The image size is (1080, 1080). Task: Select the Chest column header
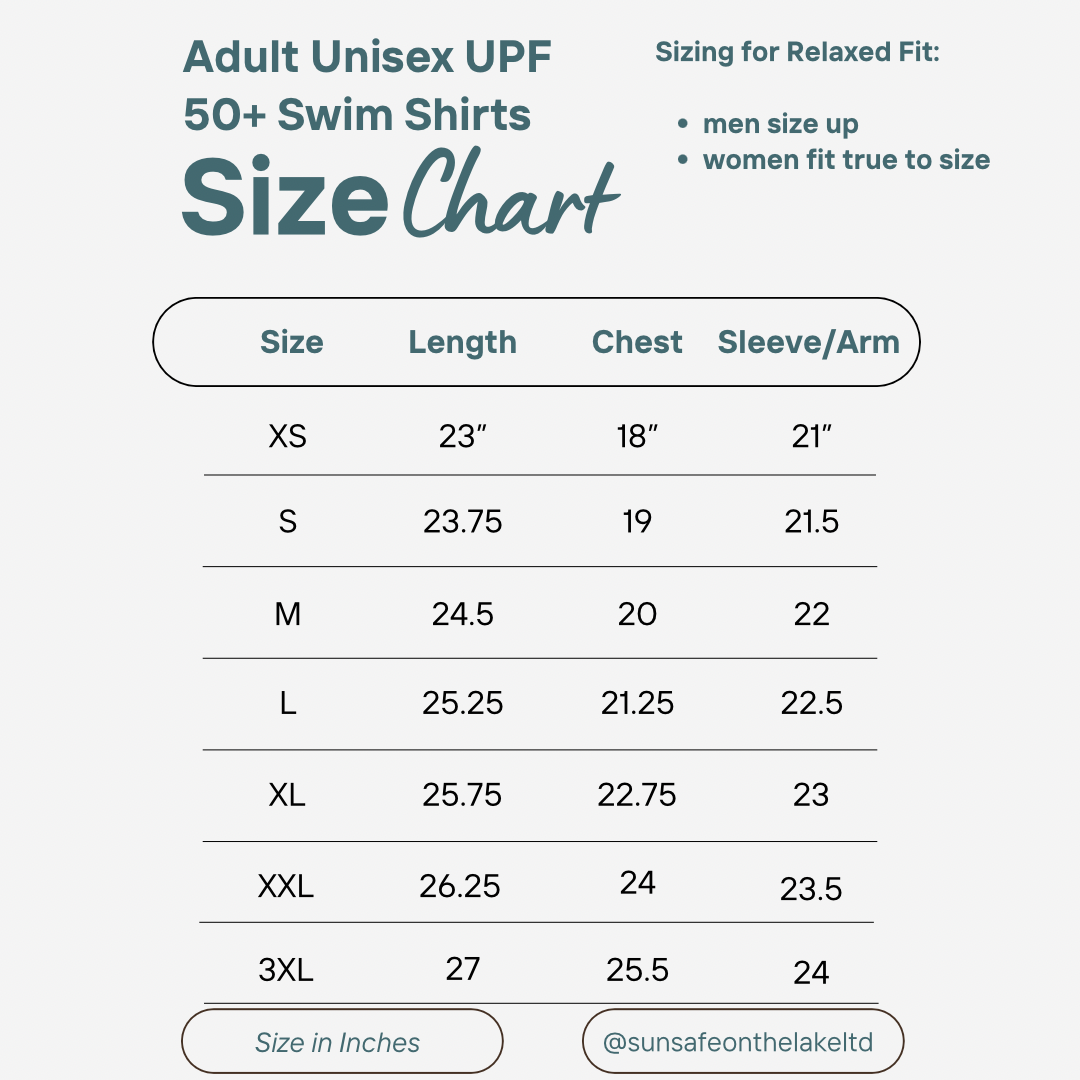point(637,342)
